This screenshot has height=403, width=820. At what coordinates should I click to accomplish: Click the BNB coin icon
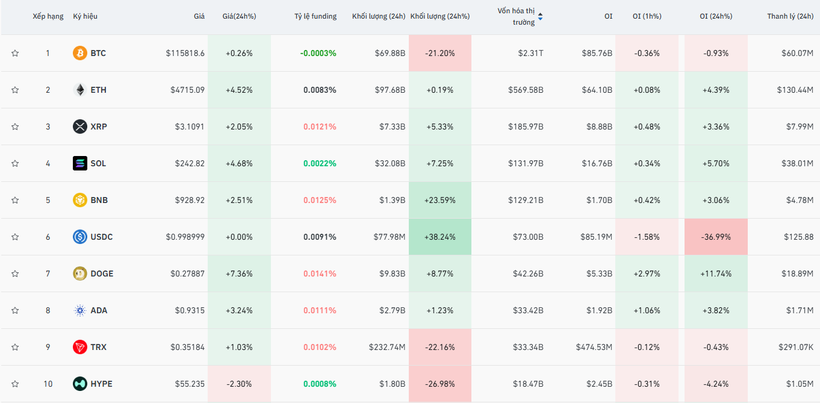click(x=80, y=200)
